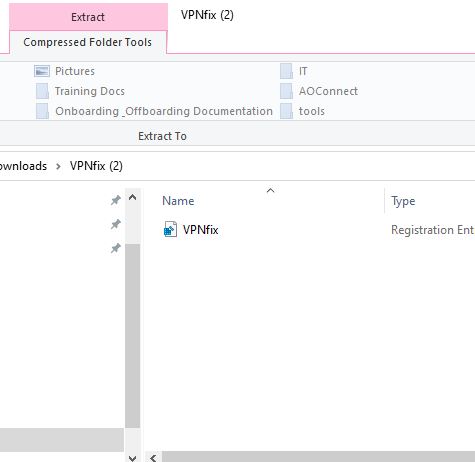Screen dimensions: 475x462
Task: Open the Extract ribbon tab
Action: [88, 17]
